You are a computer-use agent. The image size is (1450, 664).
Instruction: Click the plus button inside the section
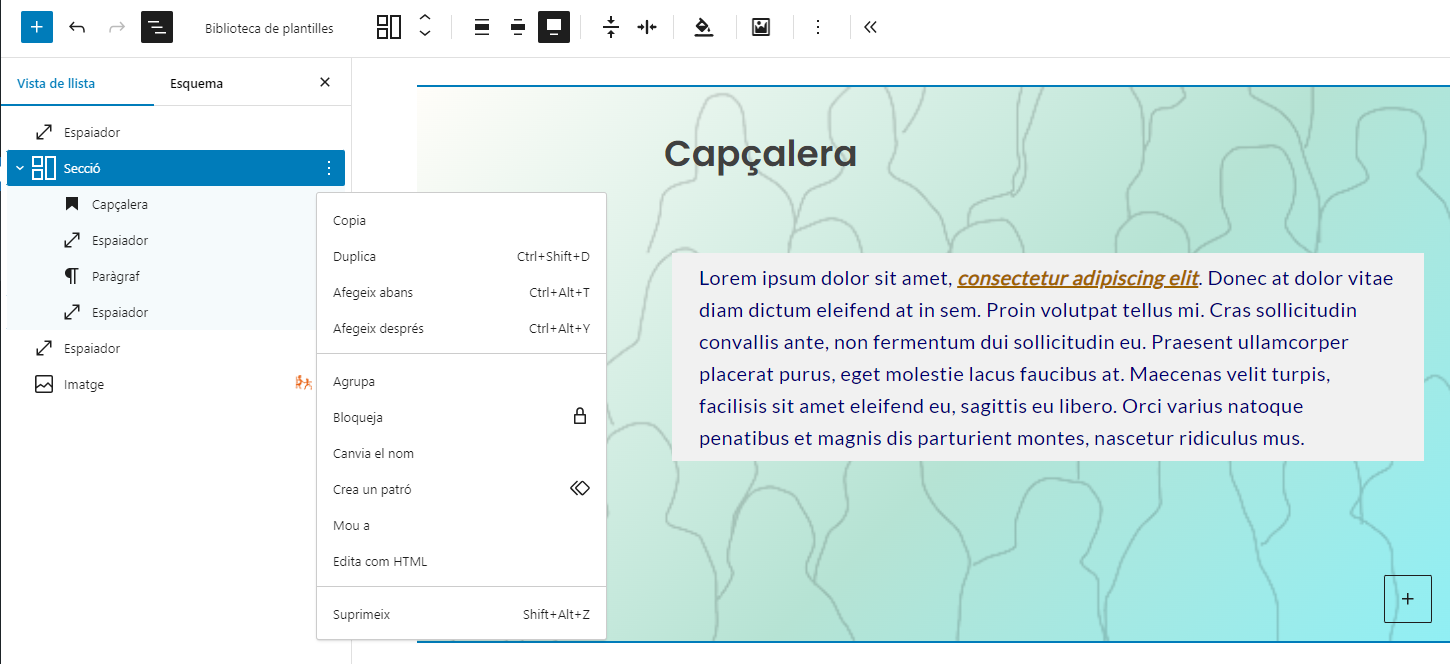pos(1407,599)
